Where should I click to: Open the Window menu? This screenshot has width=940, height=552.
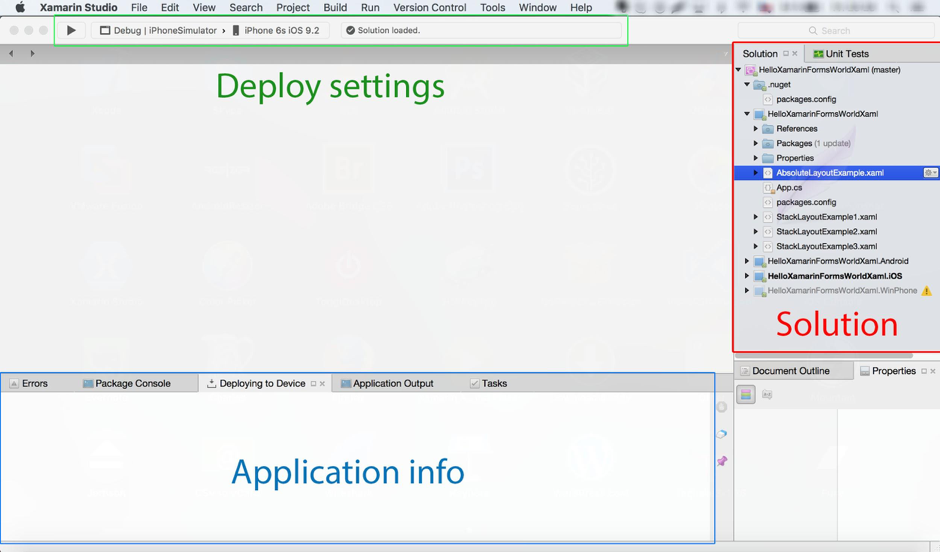[538, 7]
